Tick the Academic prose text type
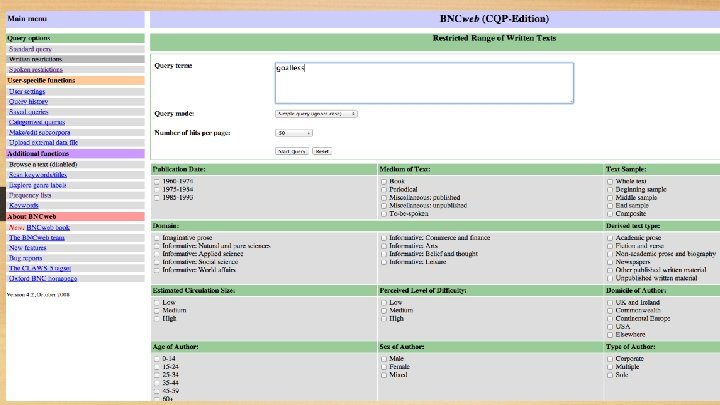 tap(610, 238)
